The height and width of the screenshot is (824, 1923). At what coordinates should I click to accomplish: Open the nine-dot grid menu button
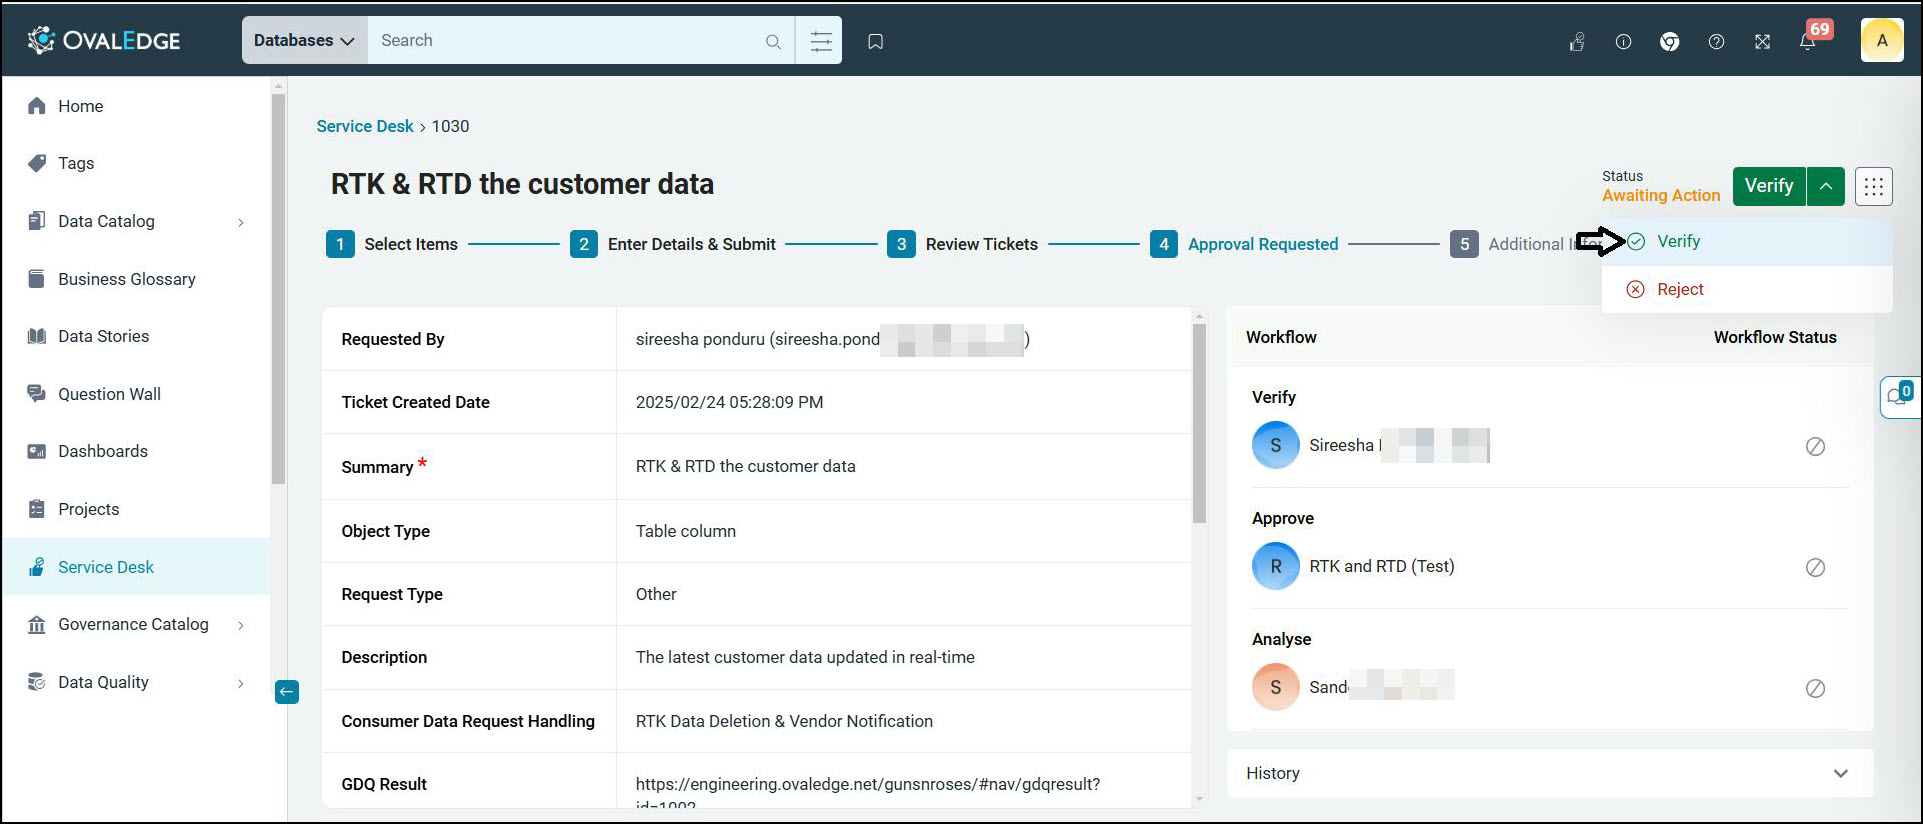(x=1873, y=186)
